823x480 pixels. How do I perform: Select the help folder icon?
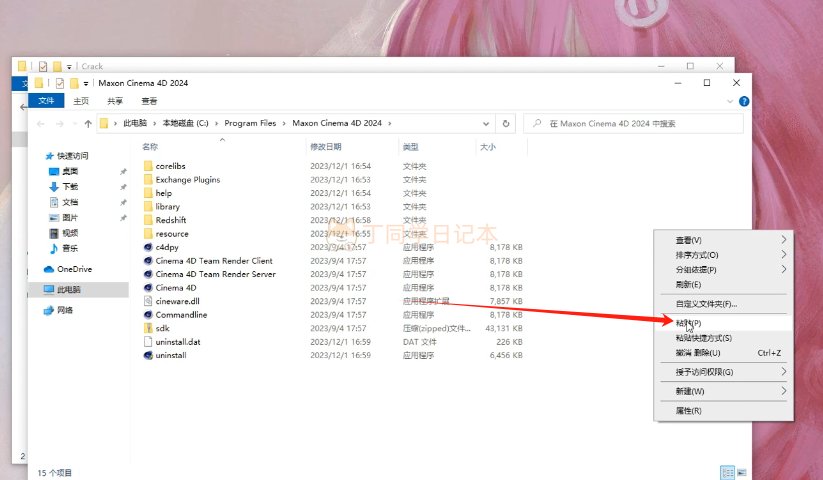tap(148, 193)
